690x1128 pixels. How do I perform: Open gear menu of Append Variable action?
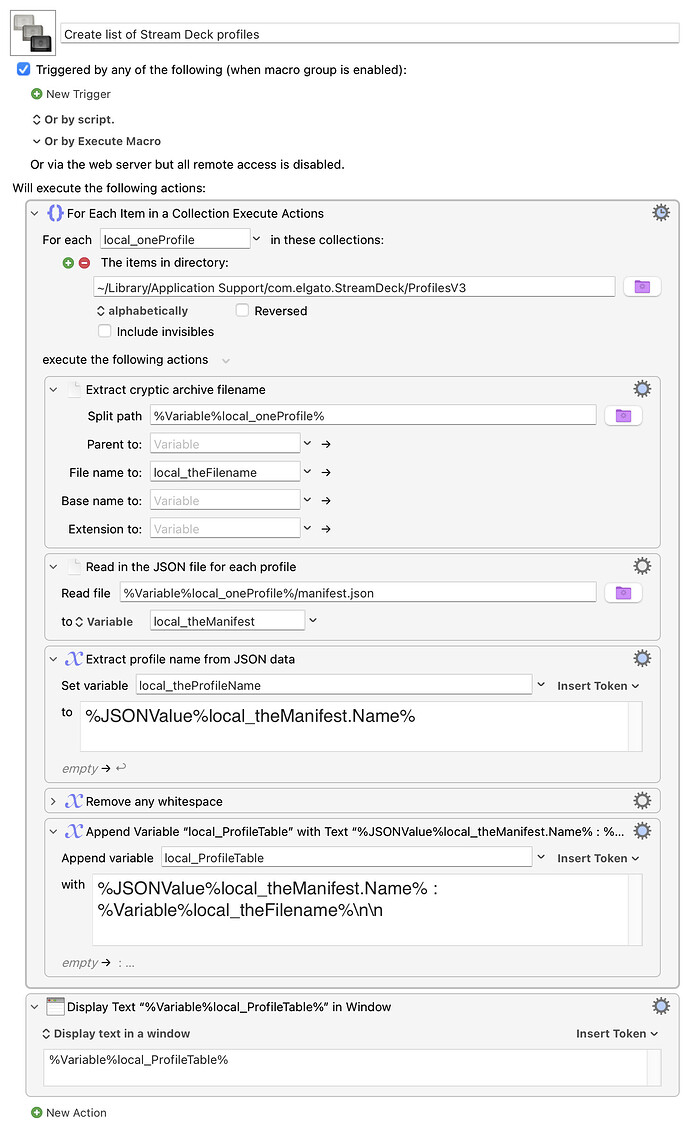(642, 831)
